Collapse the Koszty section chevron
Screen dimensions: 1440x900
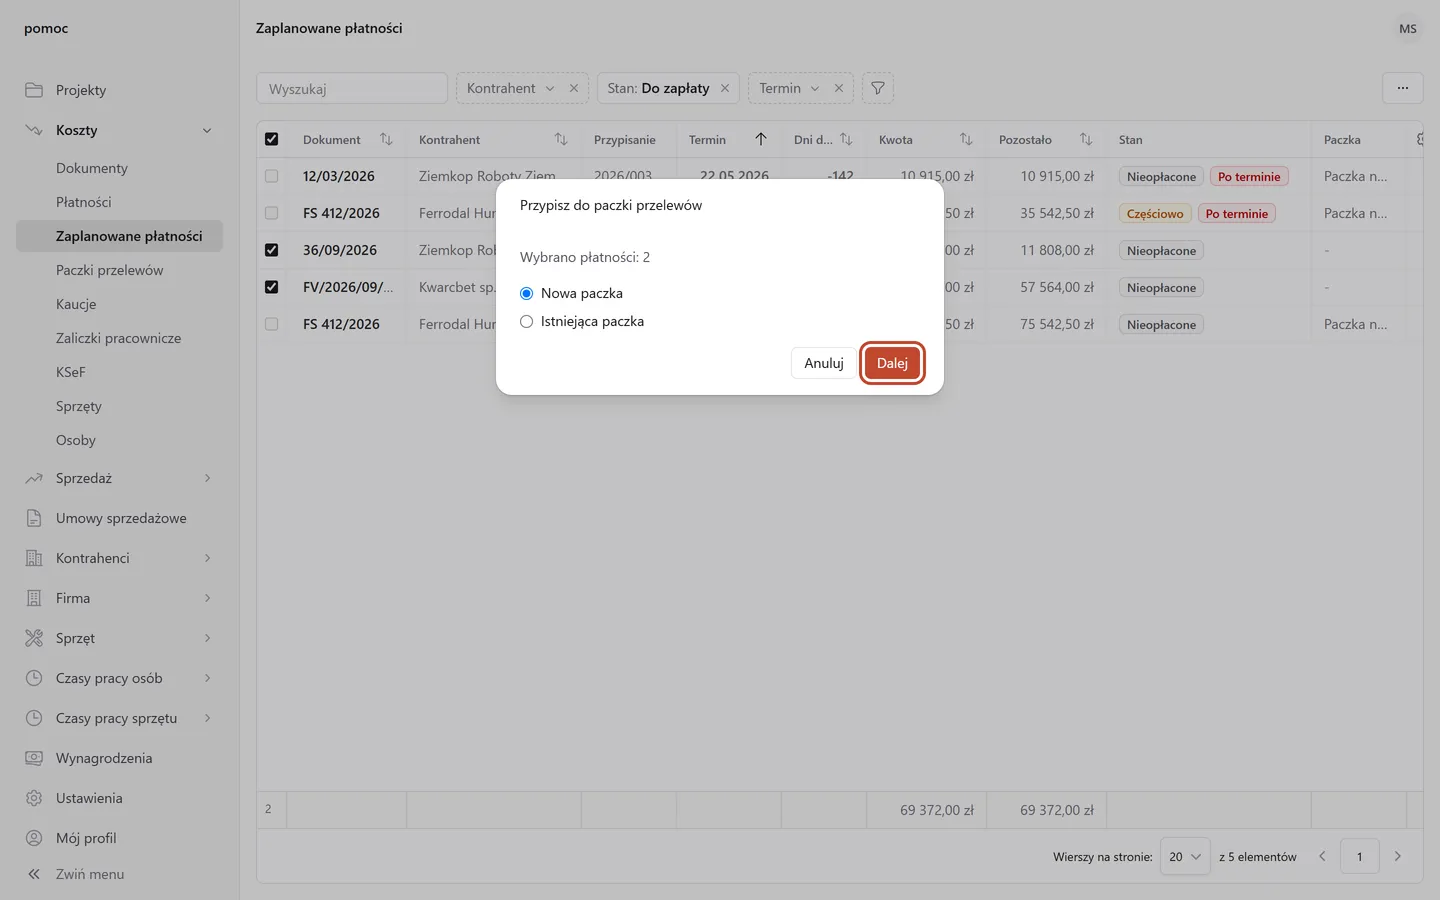(207, 130)
